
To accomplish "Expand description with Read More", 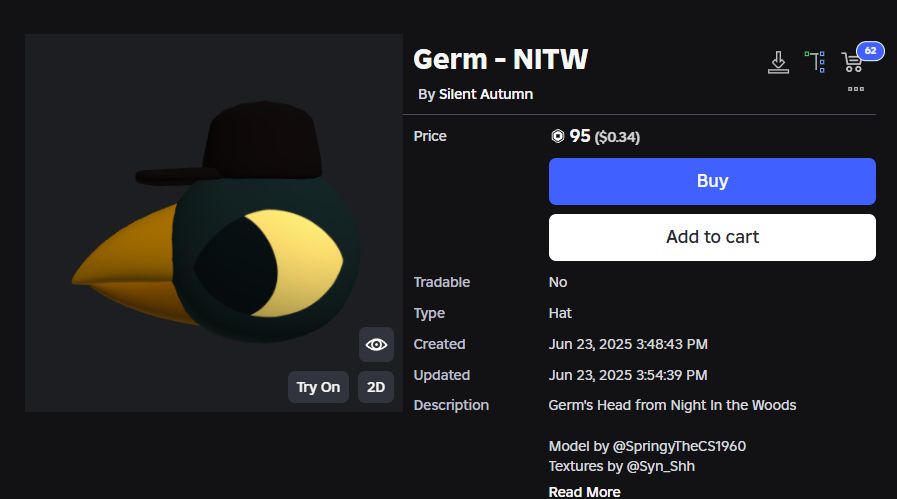I will coord(584,492).
